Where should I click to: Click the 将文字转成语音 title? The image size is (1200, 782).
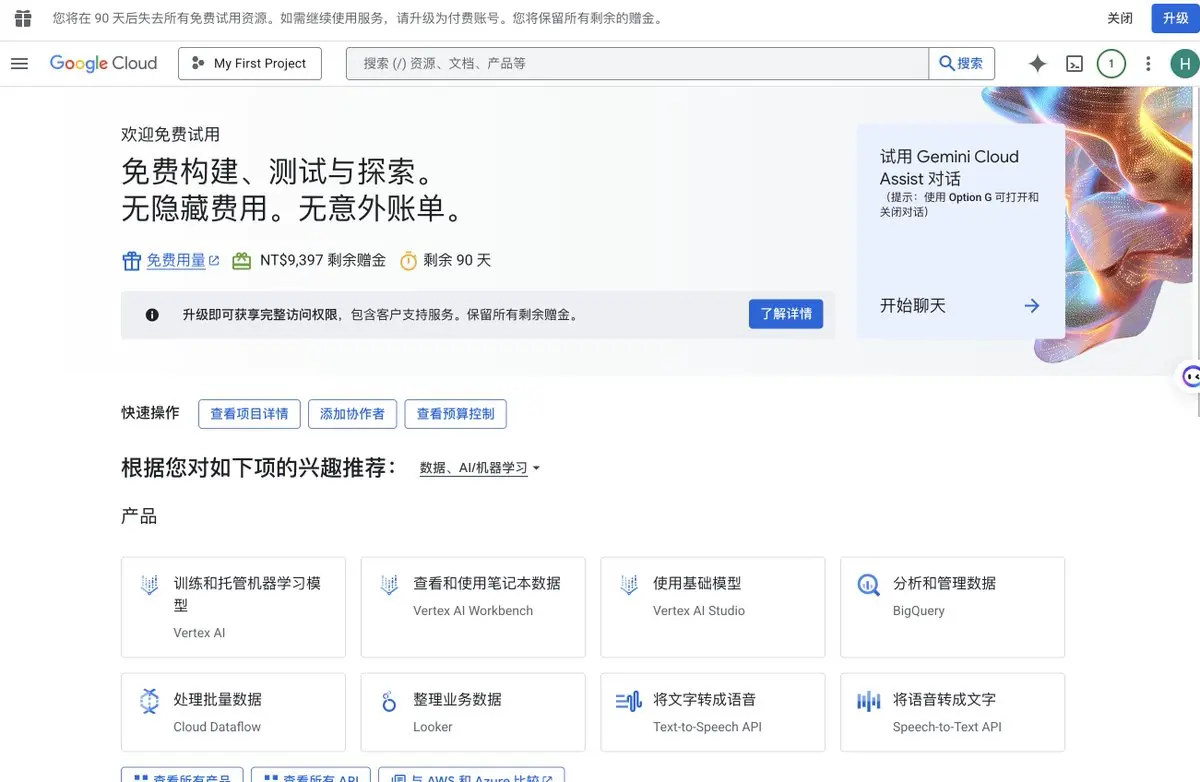coord(704,699)
